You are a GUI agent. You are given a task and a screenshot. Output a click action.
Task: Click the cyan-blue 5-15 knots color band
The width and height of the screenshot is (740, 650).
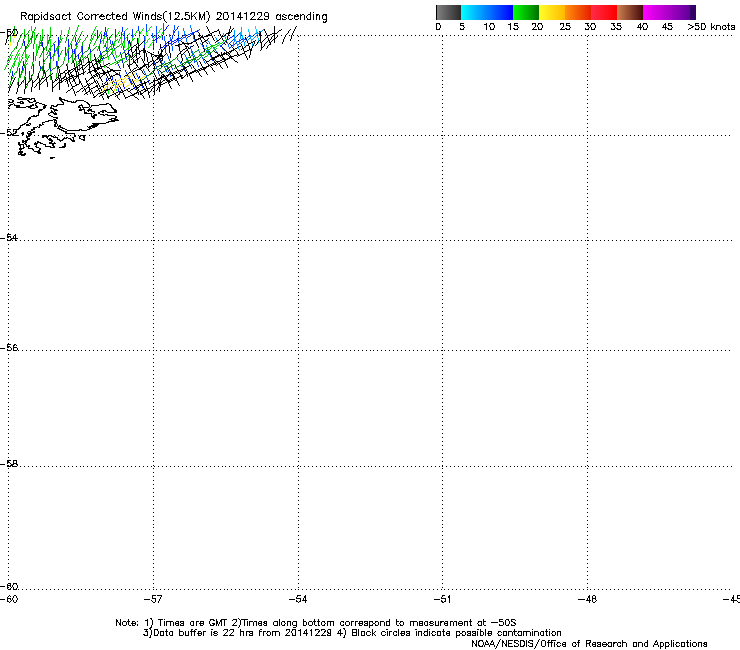click(487, 12)
